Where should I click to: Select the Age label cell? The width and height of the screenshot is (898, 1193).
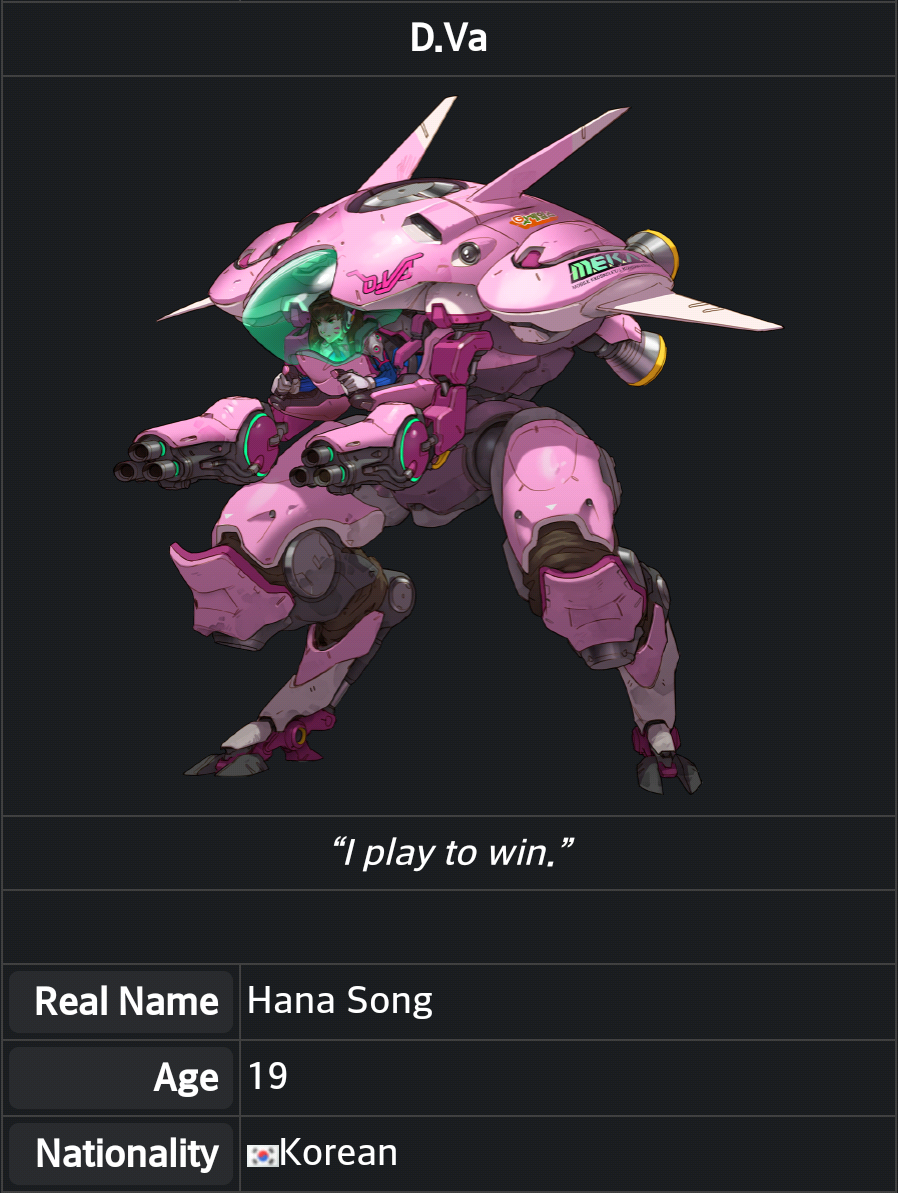click(x=121, y=1077)
